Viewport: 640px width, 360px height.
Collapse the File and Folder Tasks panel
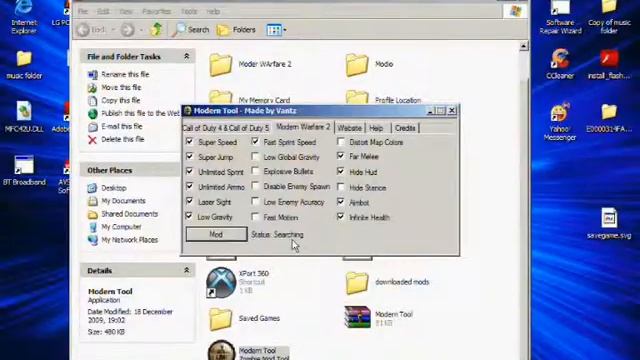pos(187,56)
